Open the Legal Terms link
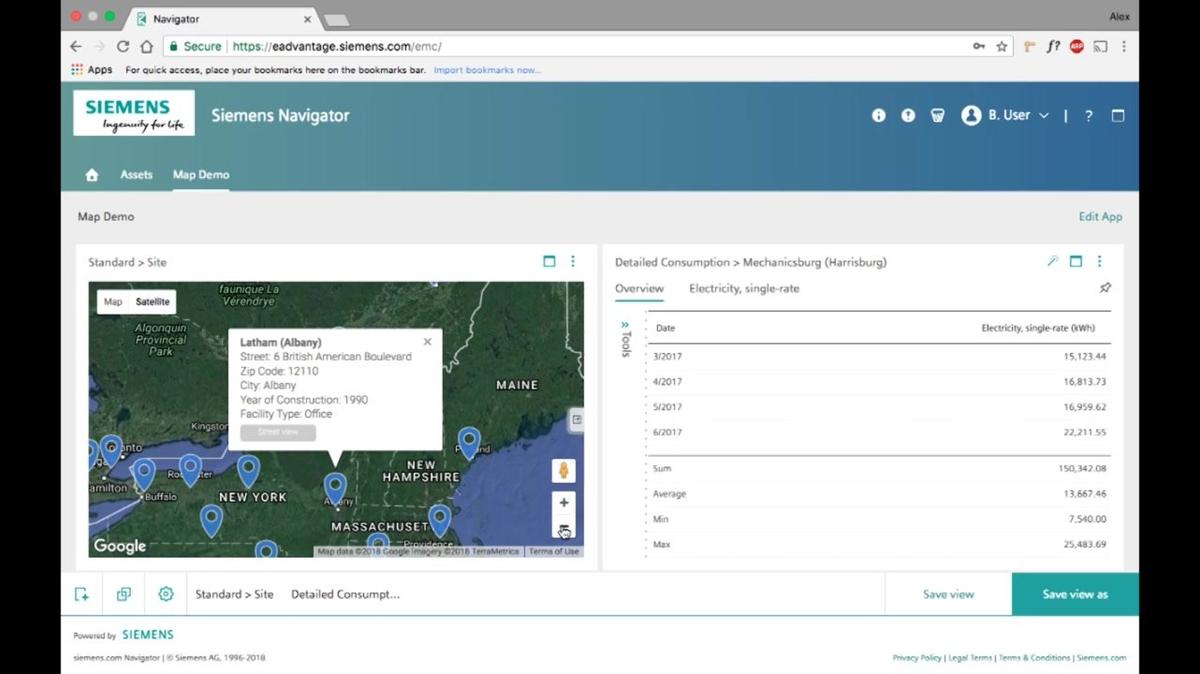 point(969,658)
